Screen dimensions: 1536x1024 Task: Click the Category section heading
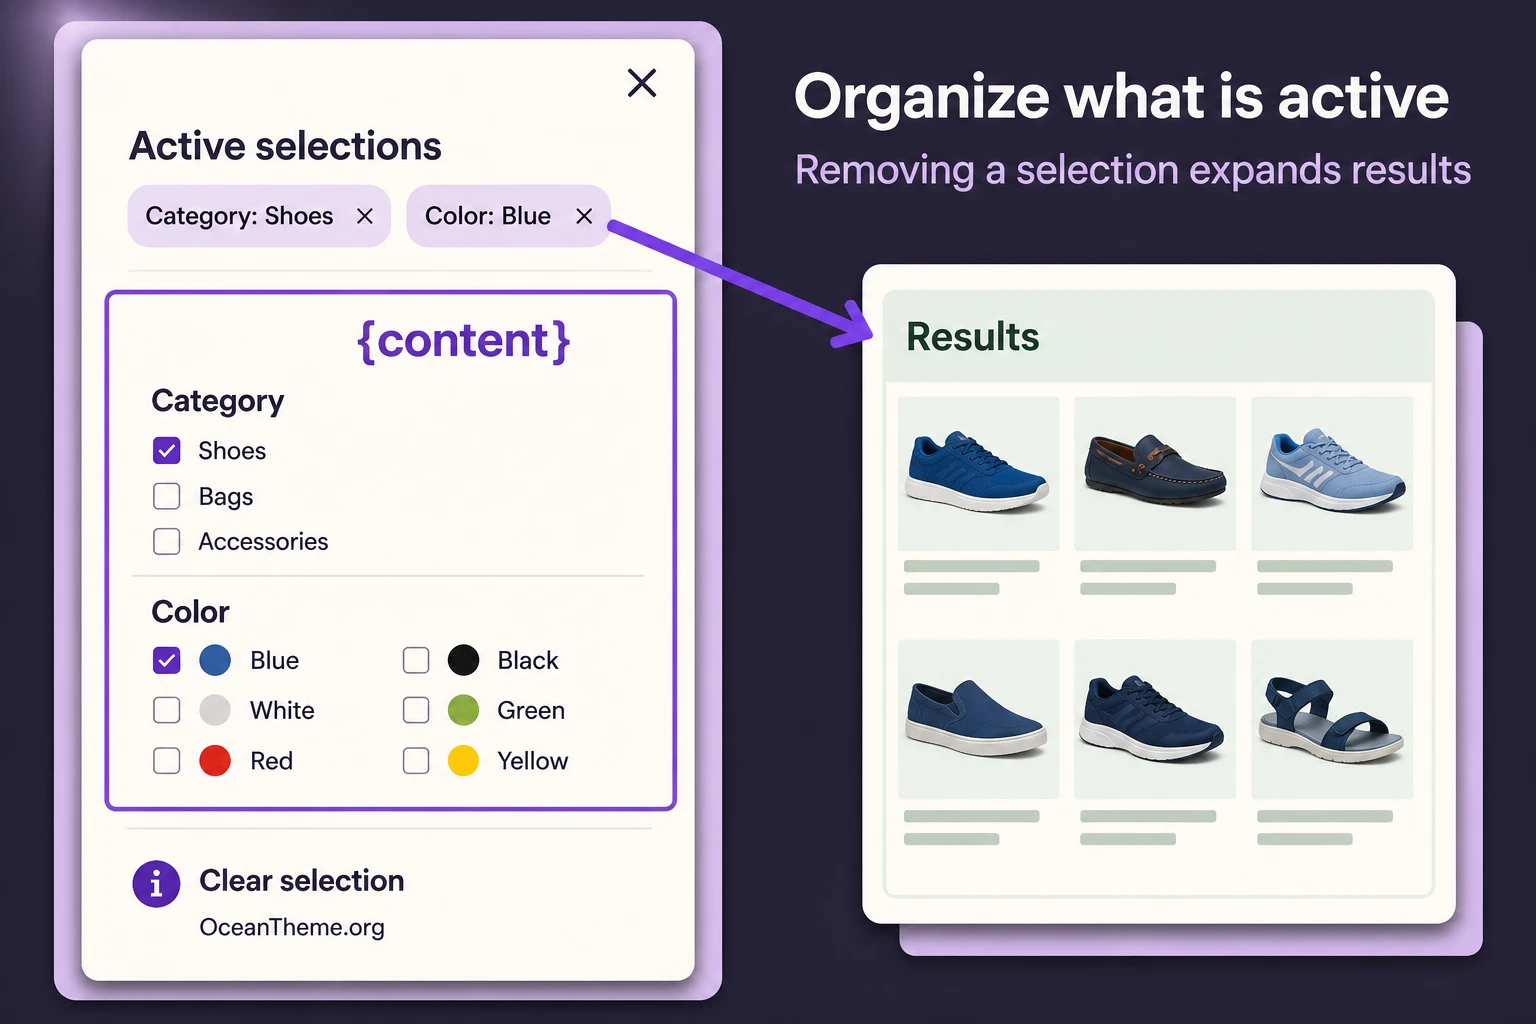coord(218,401)
